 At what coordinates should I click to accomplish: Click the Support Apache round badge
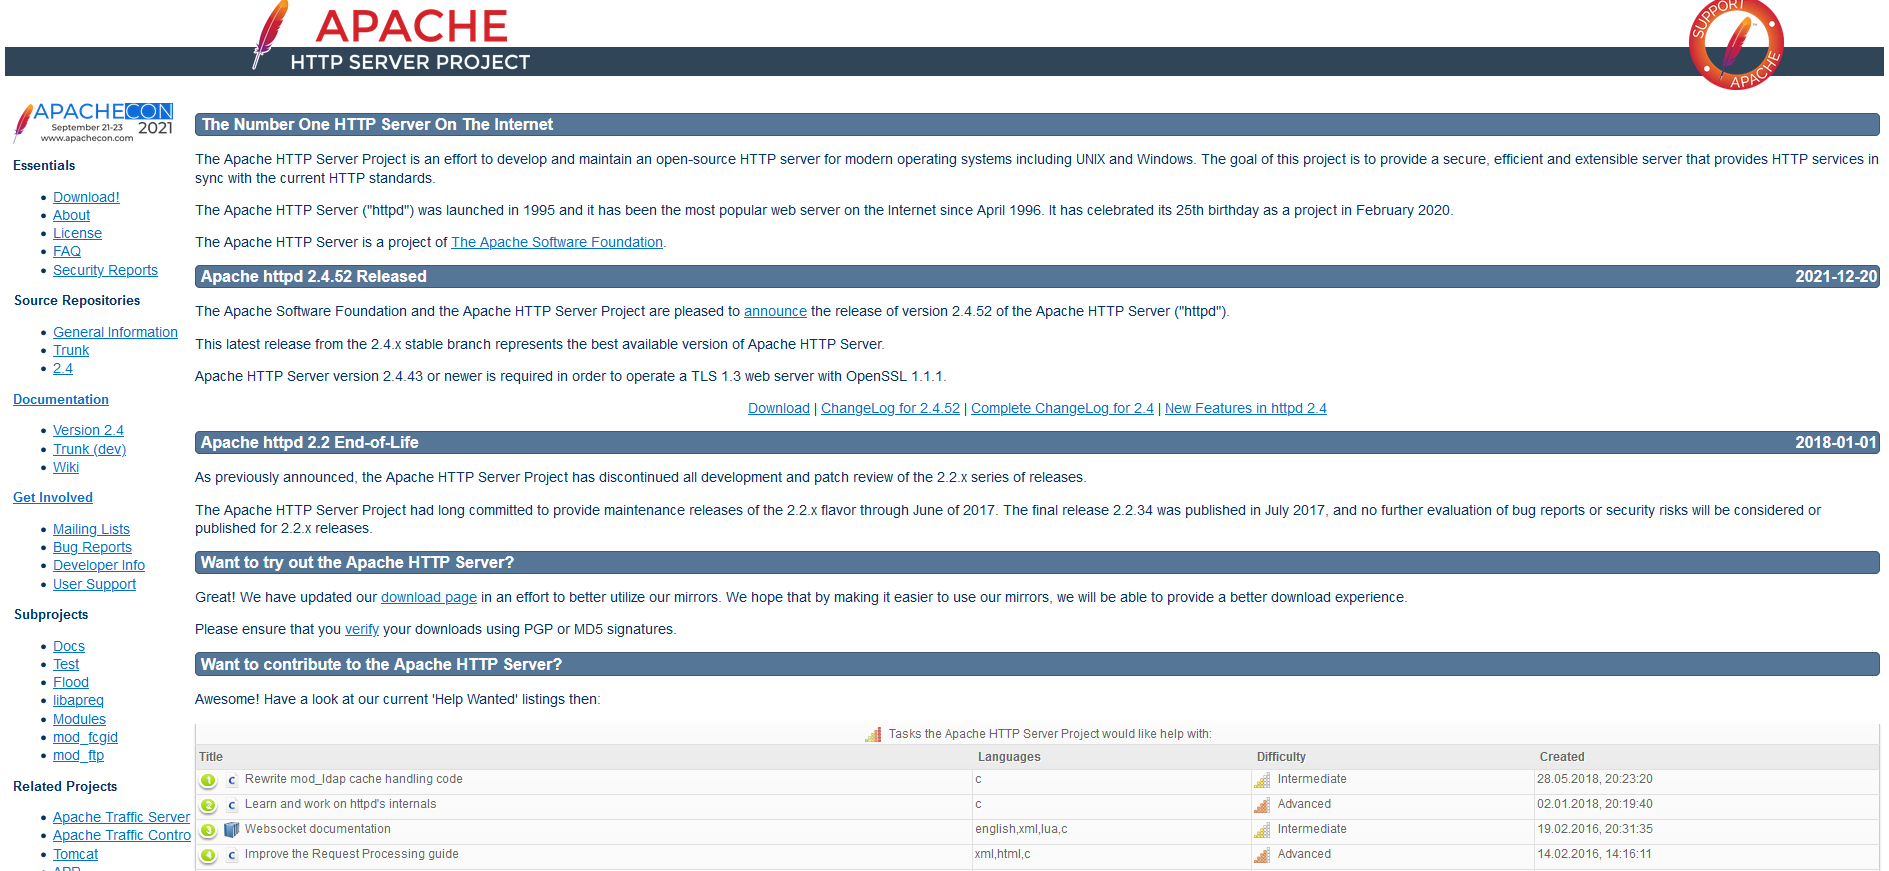pos(1736,44)
